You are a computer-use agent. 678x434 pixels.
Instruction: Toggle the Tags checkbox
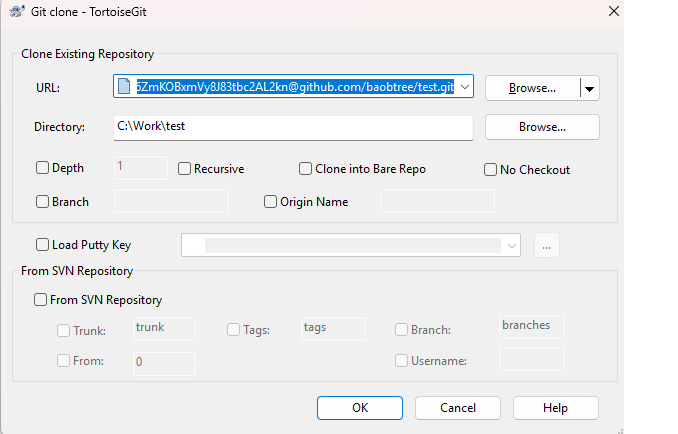pos(233,330)
